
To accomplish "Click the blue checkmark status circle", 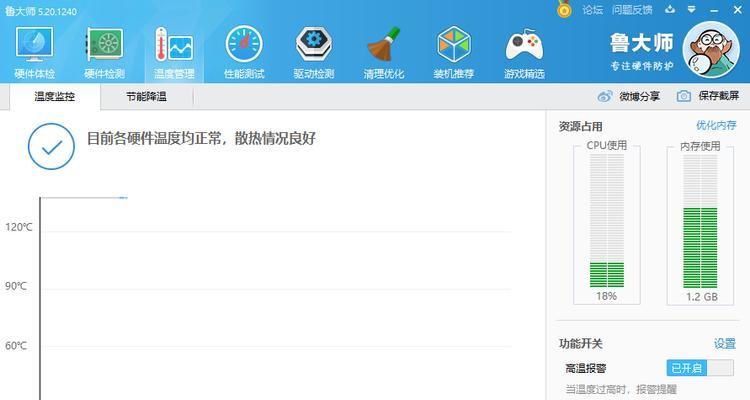I will click(51, 146).
